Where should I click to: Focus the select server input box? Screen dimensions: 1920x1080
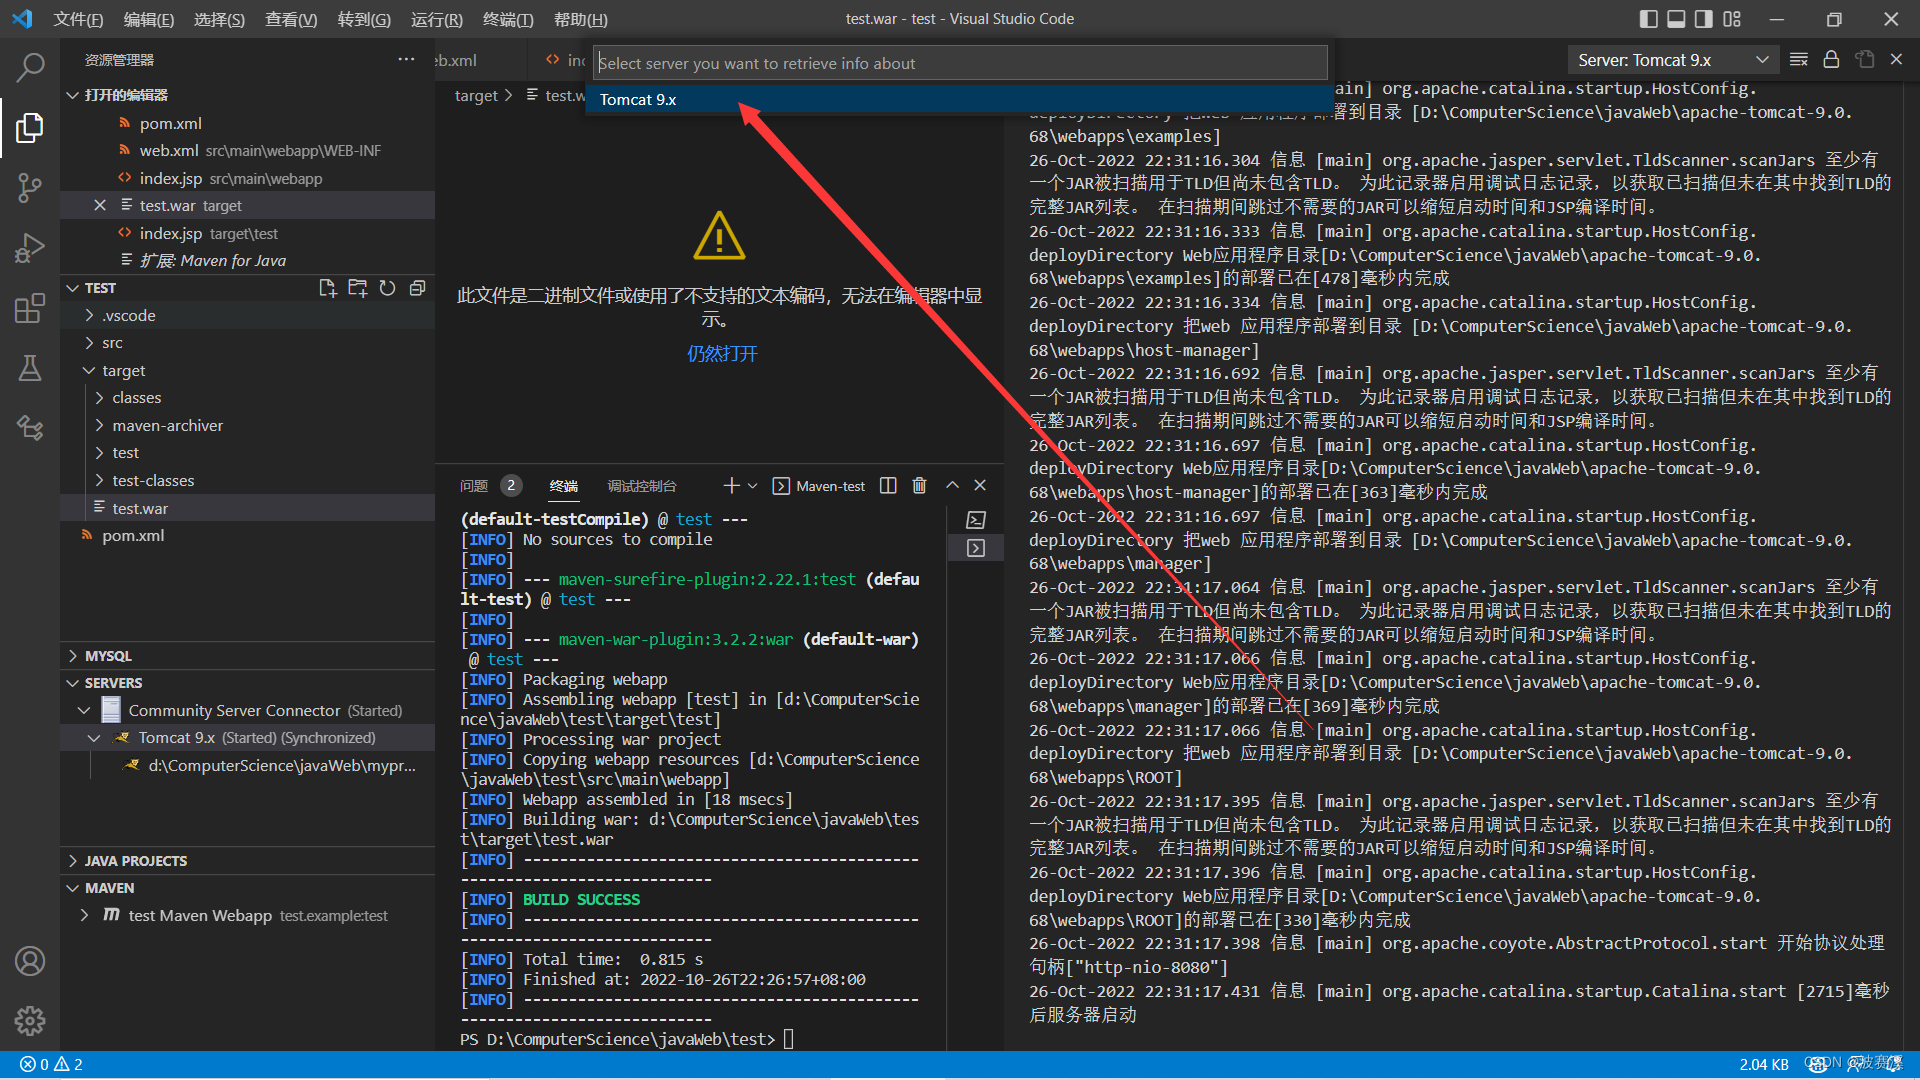pos(960,63)
